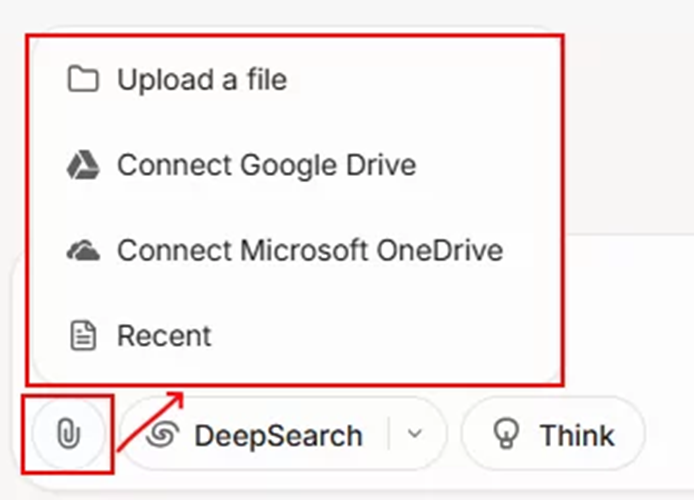Click the document icon next to Recent
This screenshot has height=500, width=694.
pyautogui.click(x=83, y=335)
